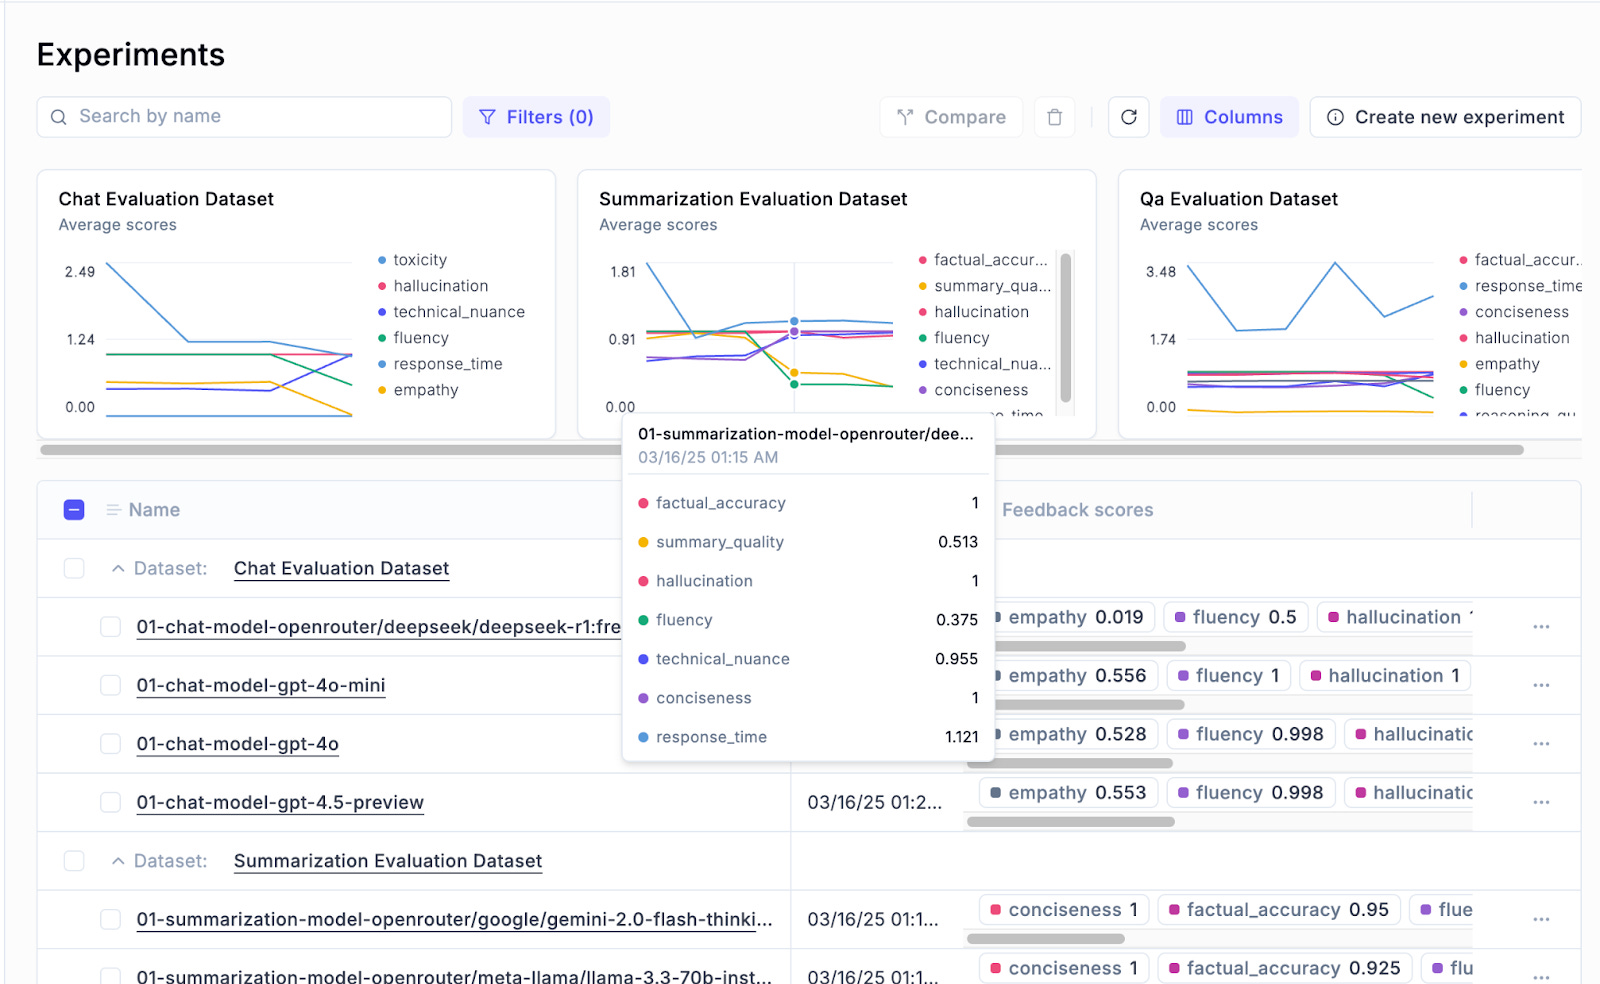Select the gemini-2.0-flash-thinking summarization row checkbox

pyautogui.click(x=110, y=919)
